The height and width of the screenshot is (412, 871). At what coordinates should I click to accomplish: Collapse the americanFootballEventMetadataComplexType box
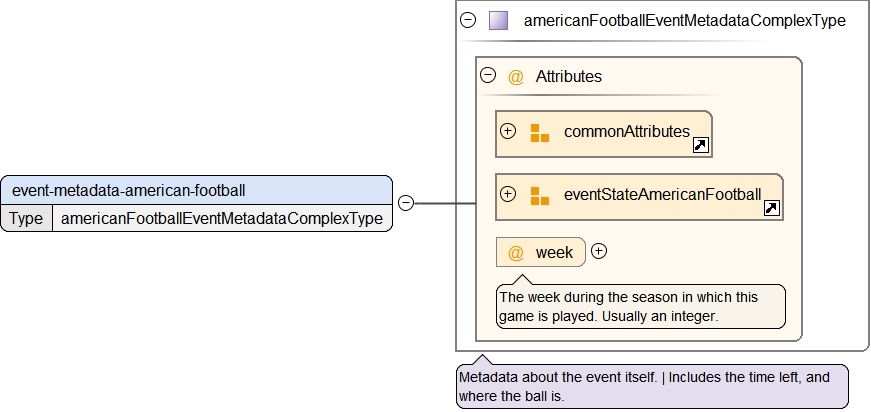tap(467, 20)
